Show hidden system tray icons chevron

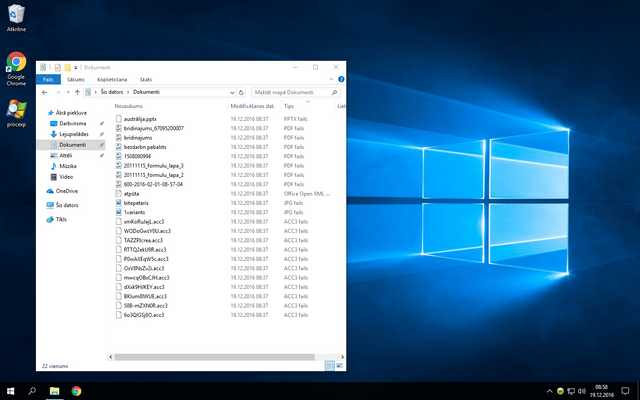coord(549,391)
